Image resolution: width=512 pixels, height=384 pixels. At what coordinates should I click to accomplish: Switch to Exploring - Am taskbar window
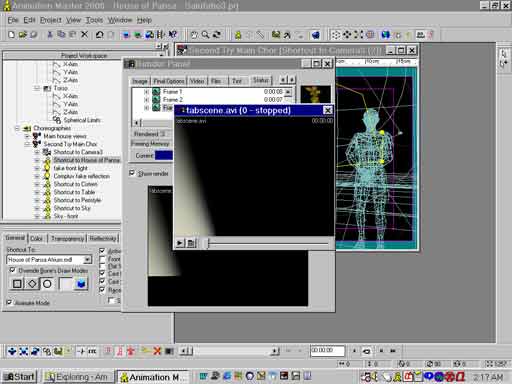(78, 377)
